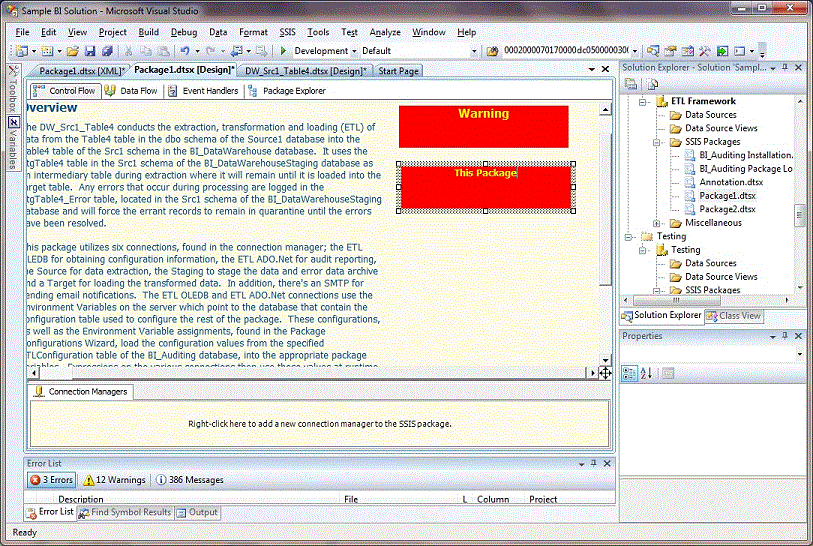Collapse the Testing solution folder
813x546 pixels.
click(x=628, y=237)
